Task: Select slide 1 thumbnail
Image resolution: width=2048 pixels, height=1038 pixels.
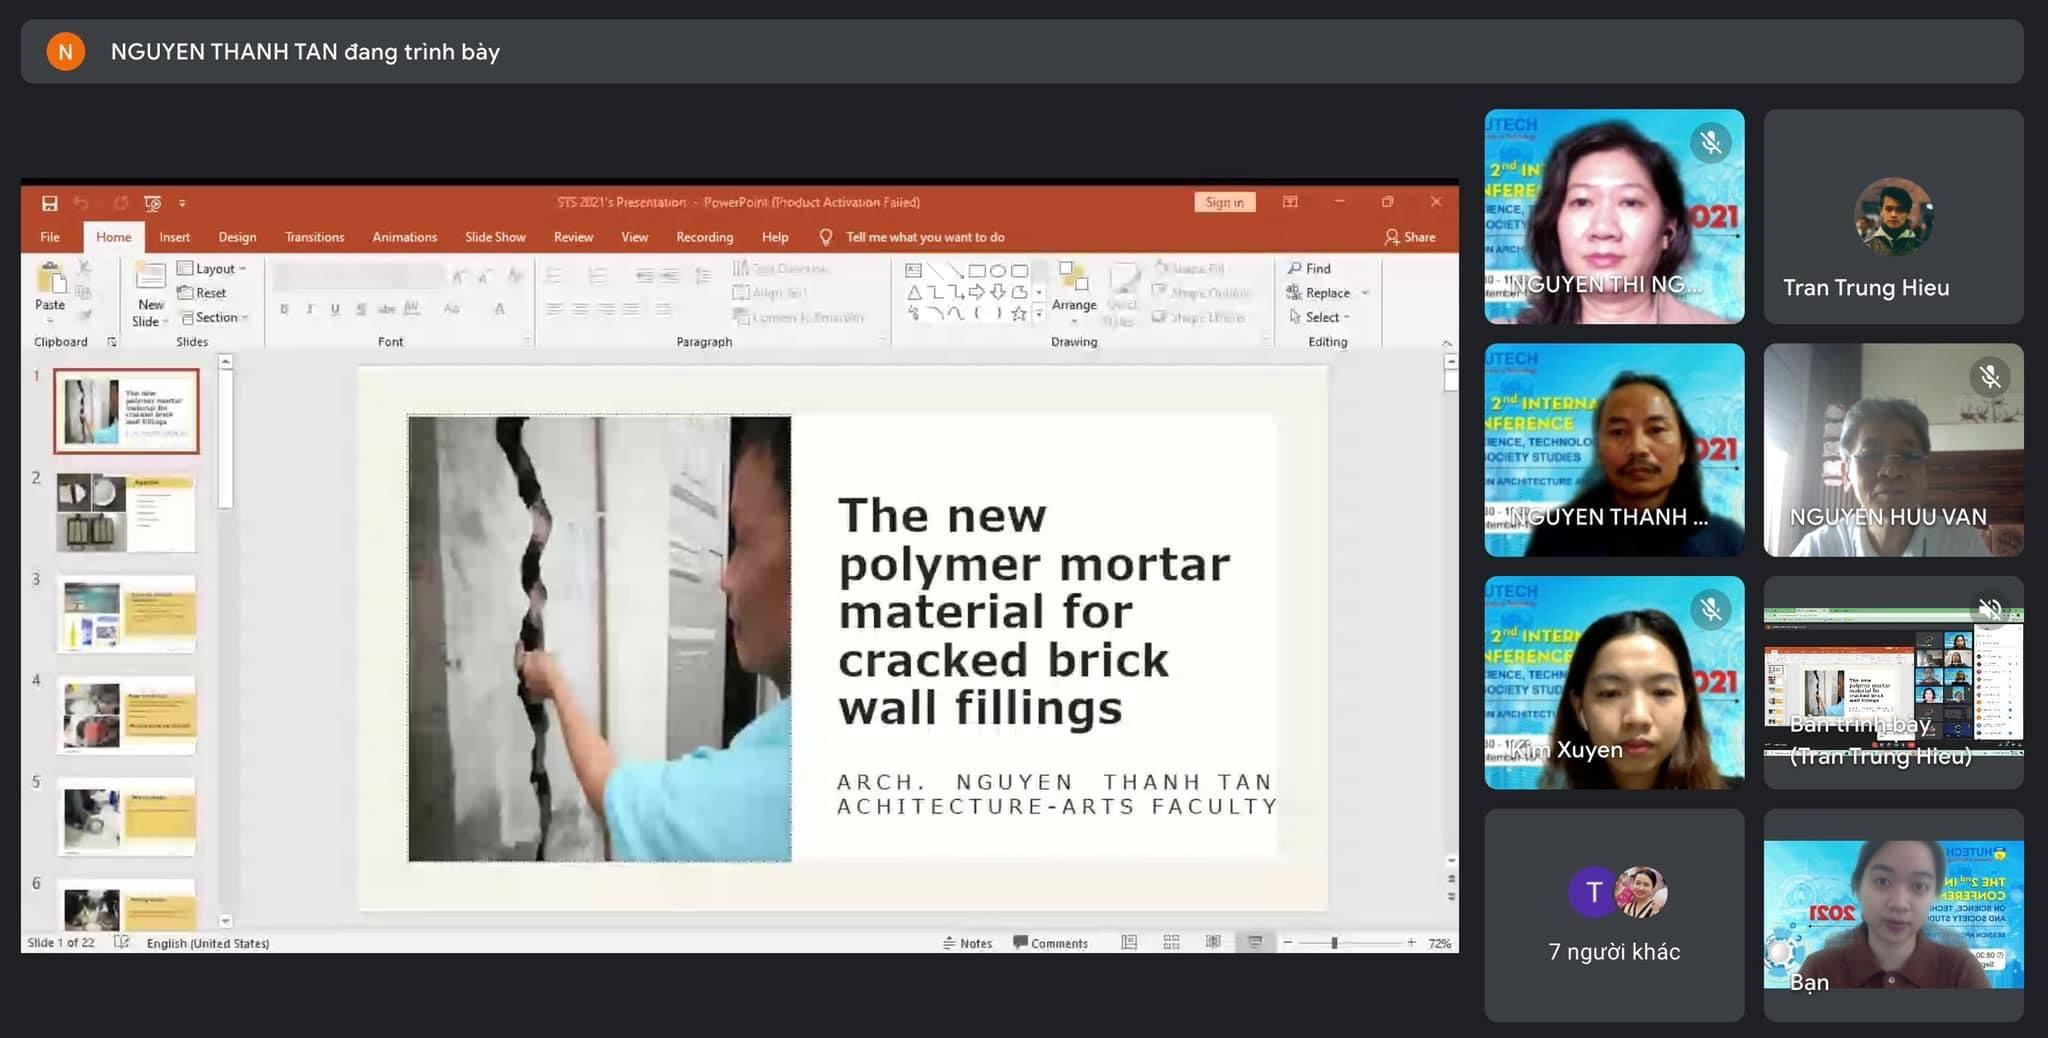Action: tap(126, 411)
